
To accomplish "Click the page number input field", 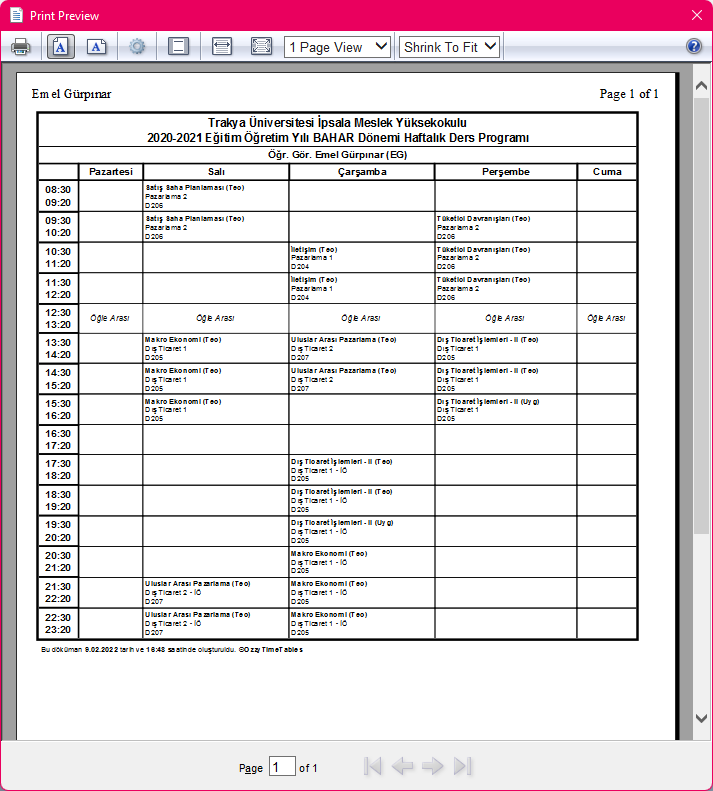I will pyautogui.click(x=282, y=767).
